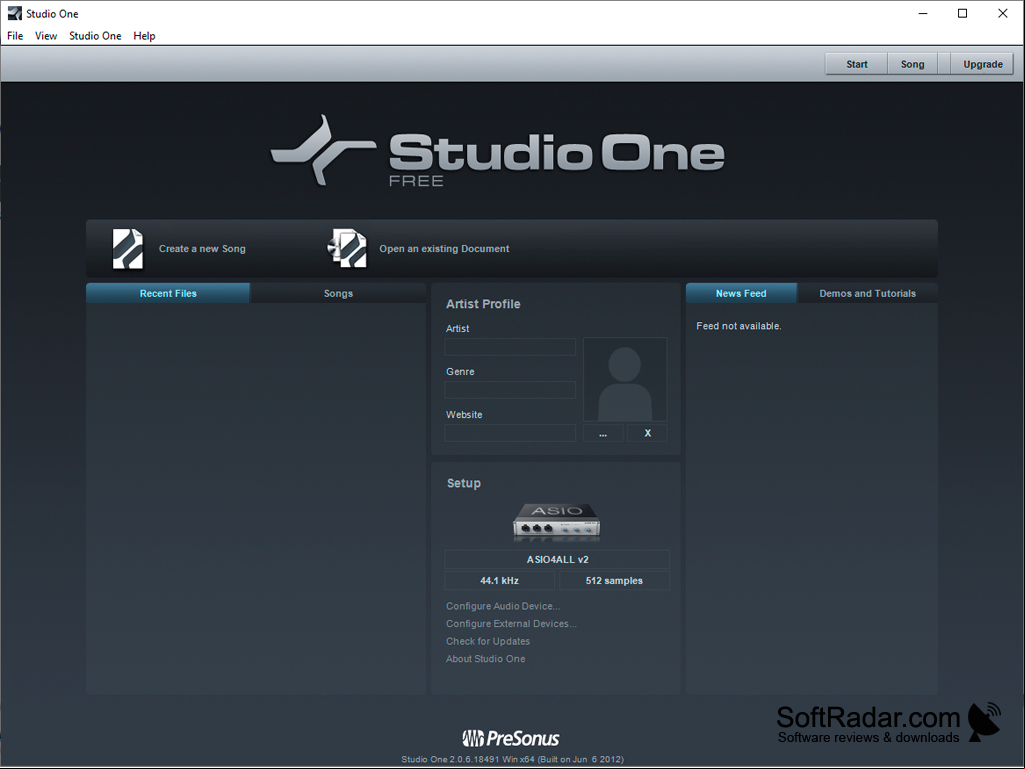1025x769 pixels.
Task: Click the artist profile picture placeholder
Action: pyautogui.click(x=625, y=379)
